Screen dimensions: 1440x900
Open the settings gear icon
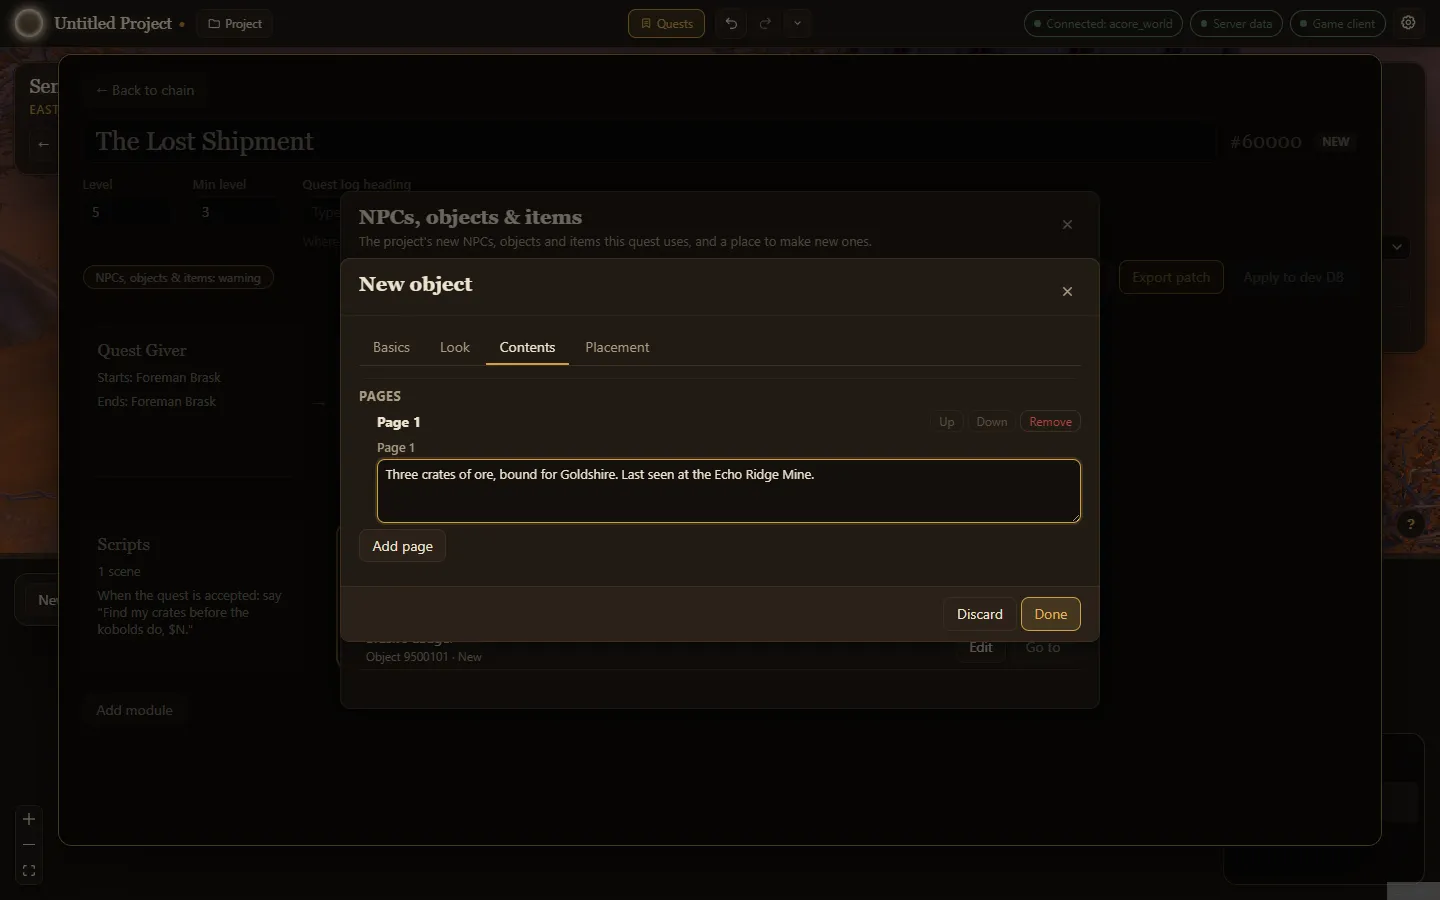1408,23
